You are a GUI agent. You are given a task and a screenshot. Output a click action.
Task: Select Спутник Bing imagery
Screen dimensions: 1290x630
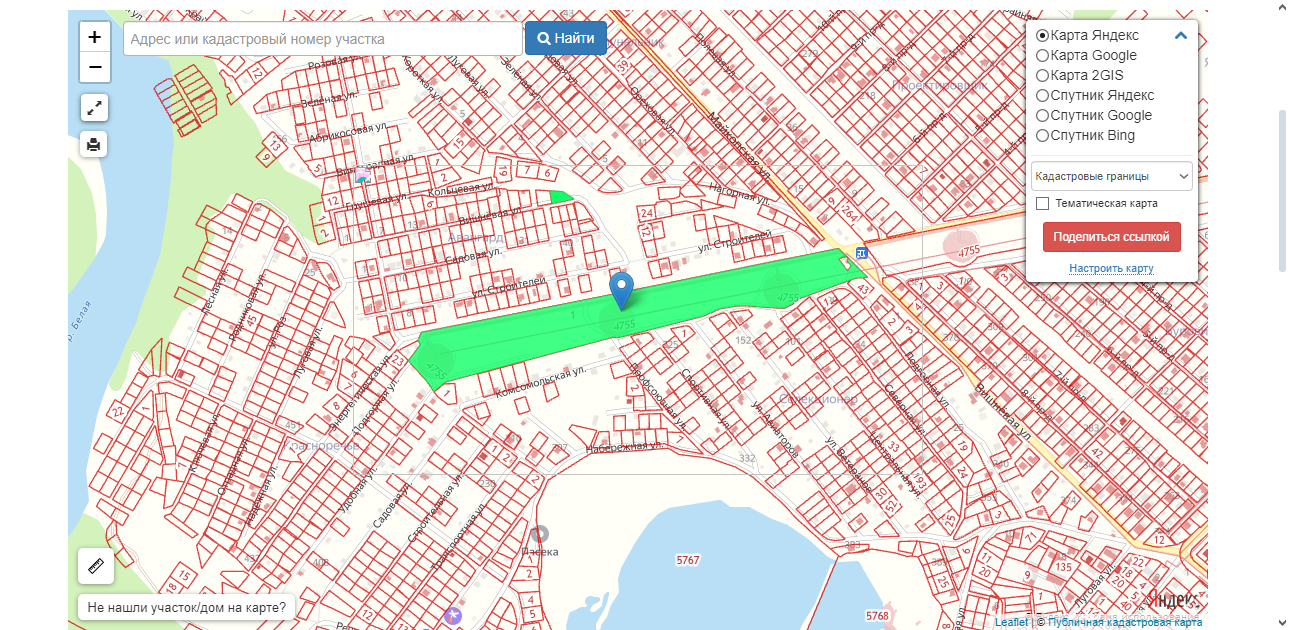pos(1042,136)
